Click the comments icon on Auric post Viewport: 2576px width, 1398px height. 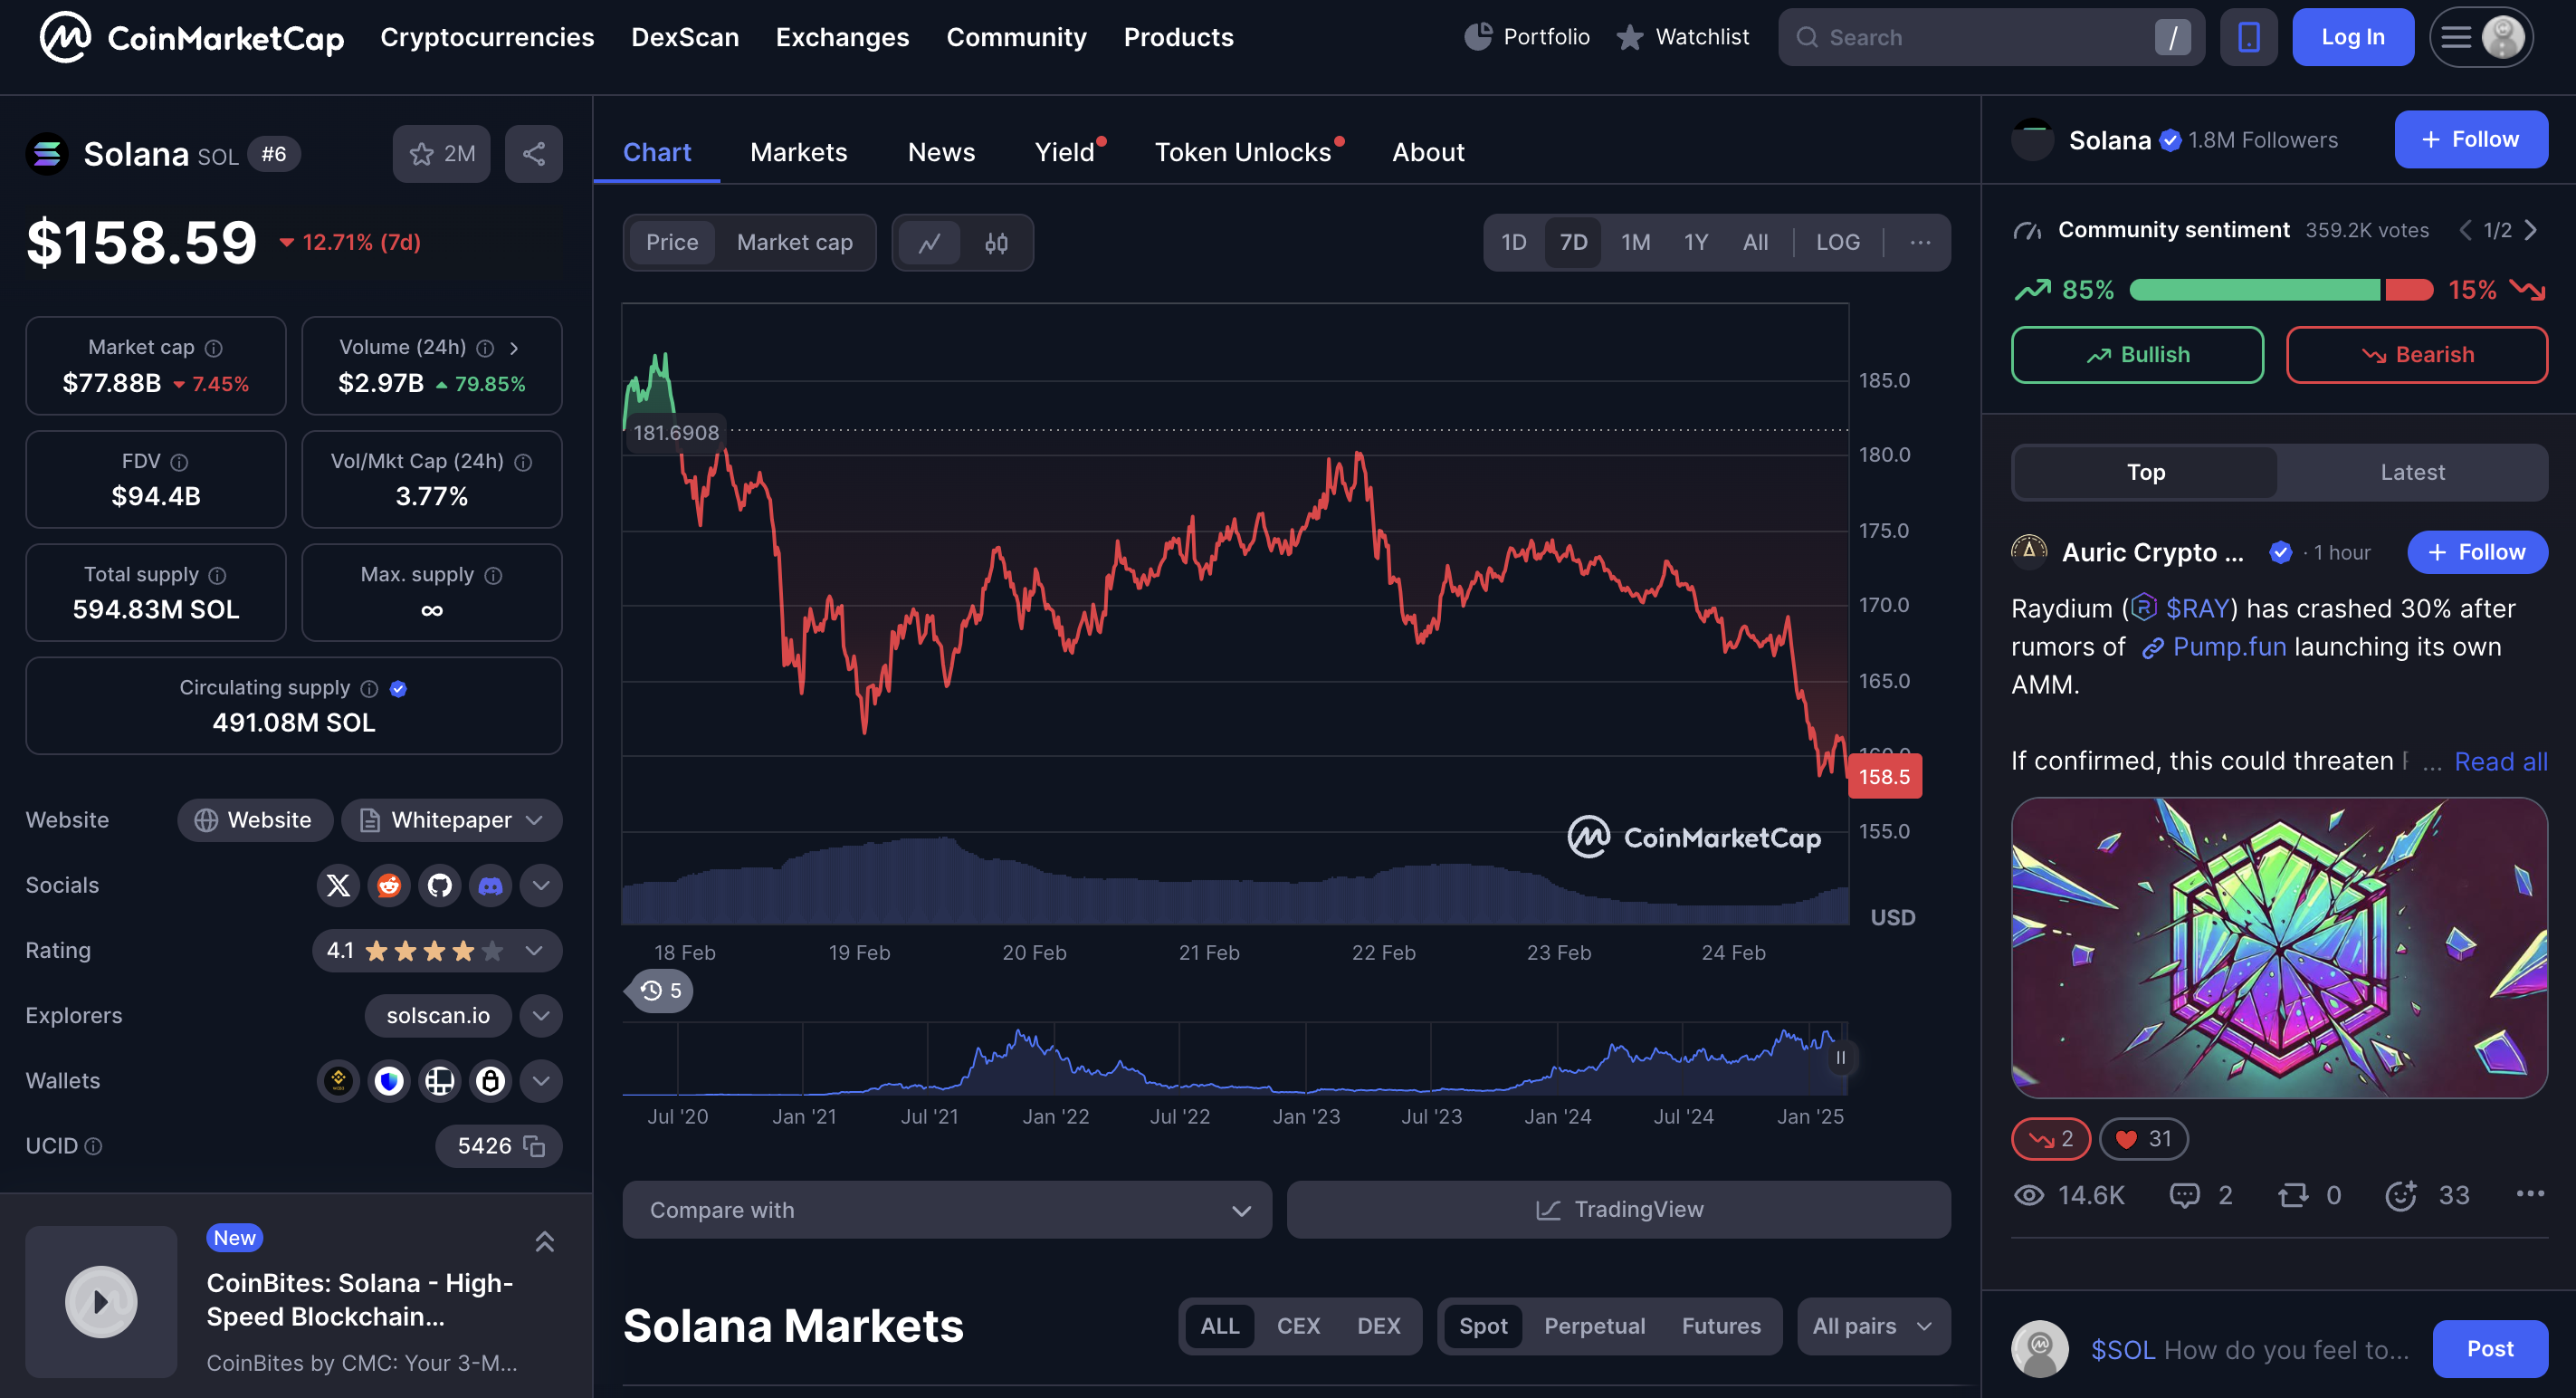2184,1195
